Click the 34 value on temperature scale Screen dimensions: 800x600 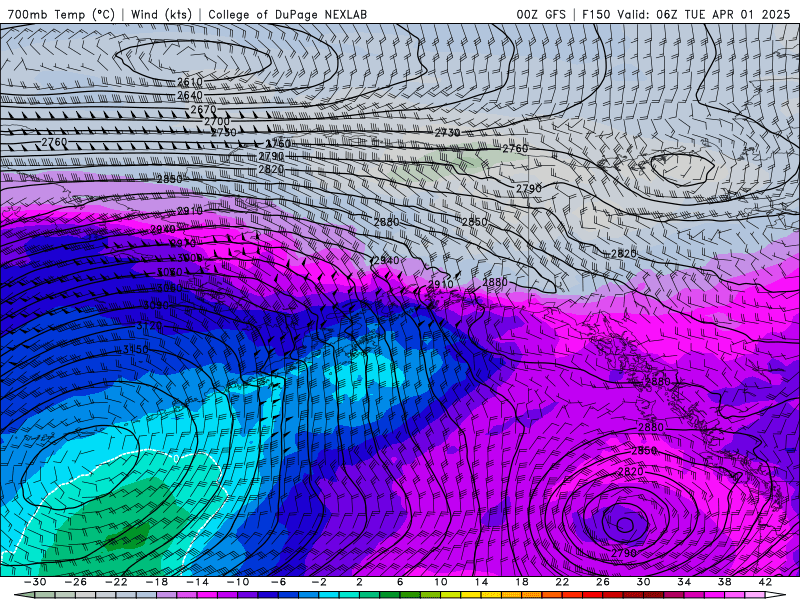pyautogui.click(x=684, y=582)
